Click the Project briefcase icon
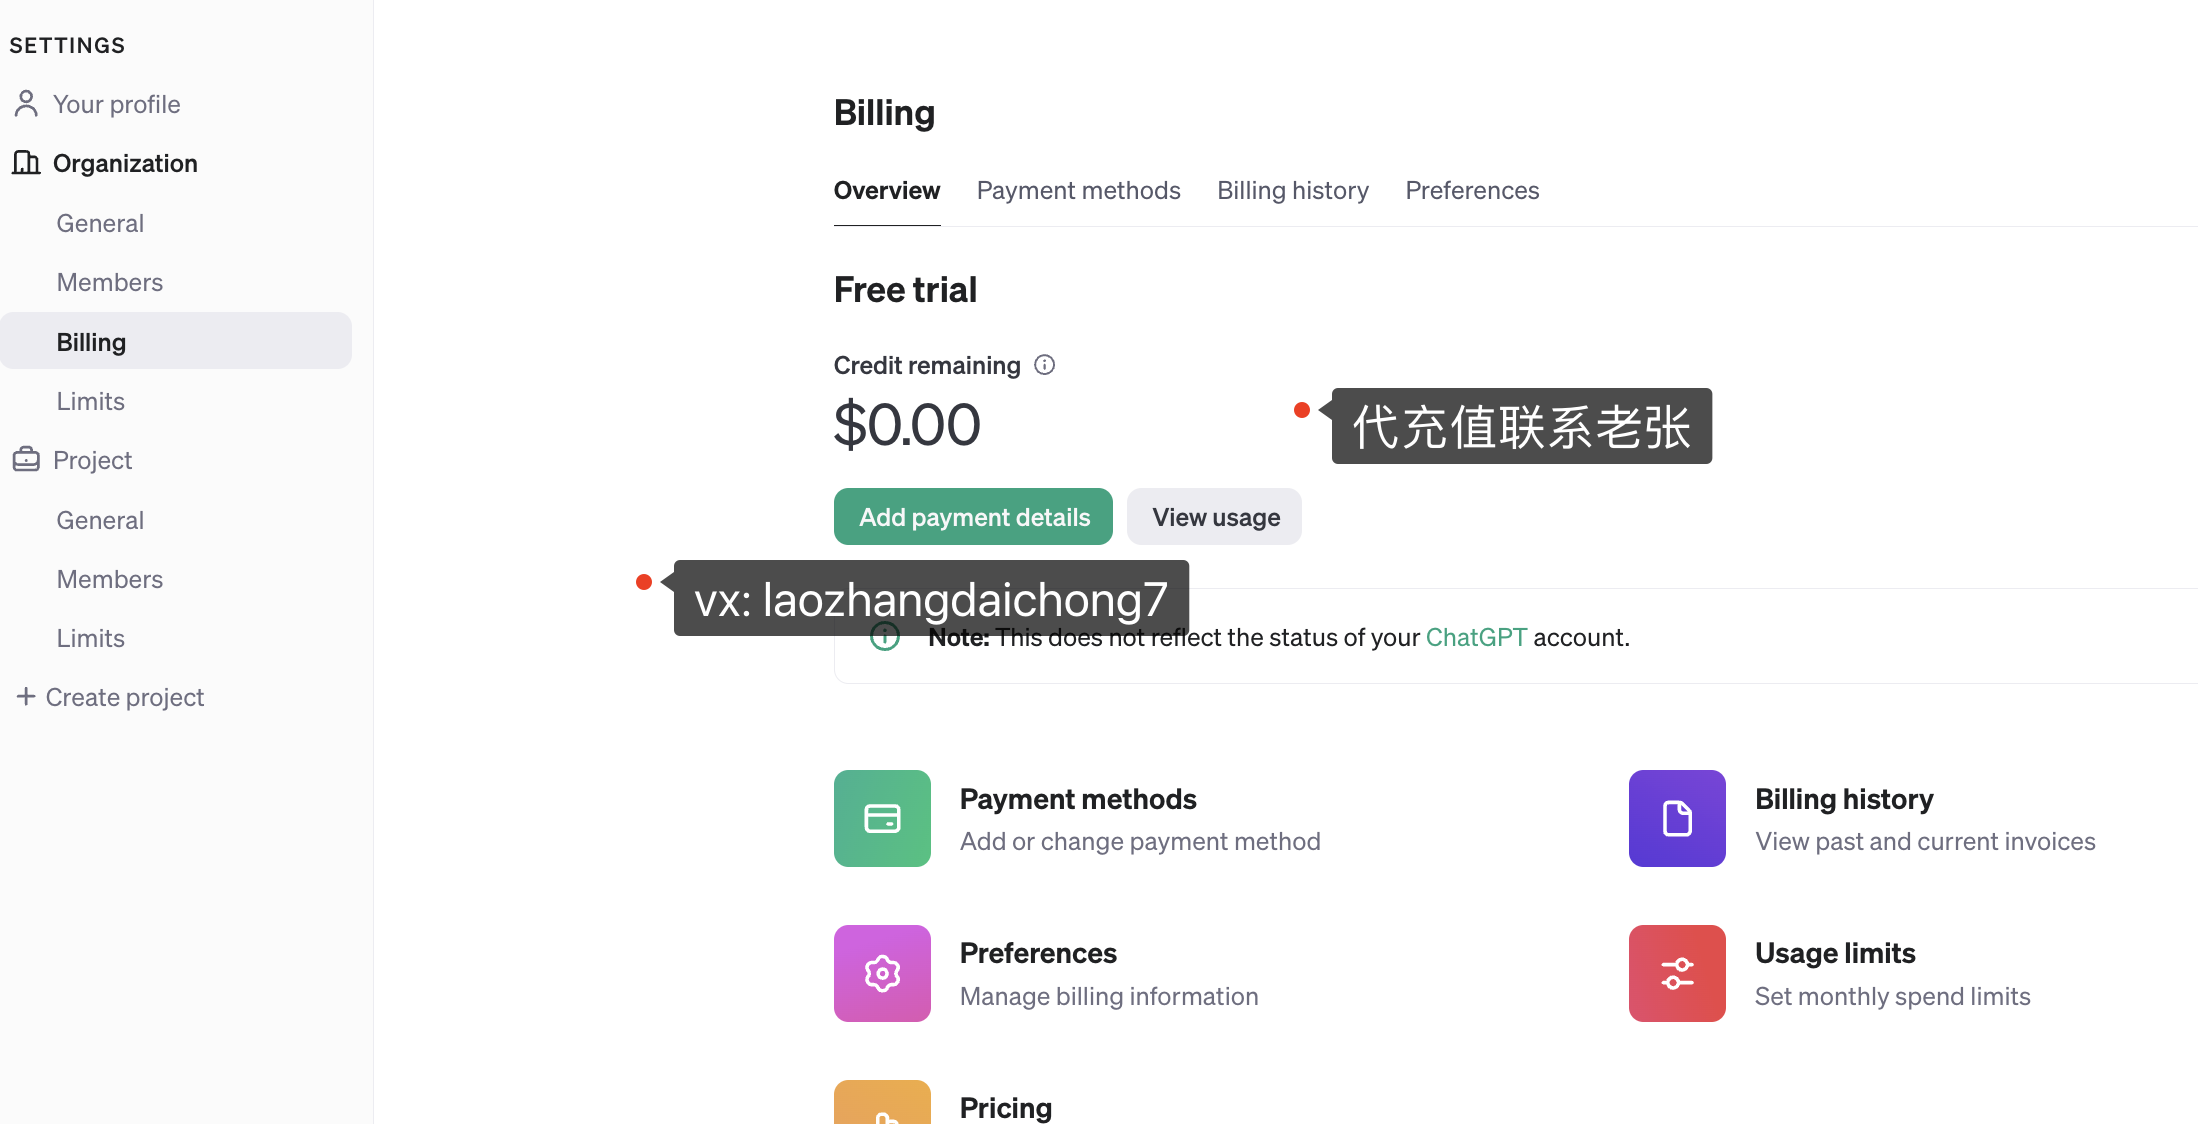The height and width of the screenshot is (1124, 2198). point(26,460)
